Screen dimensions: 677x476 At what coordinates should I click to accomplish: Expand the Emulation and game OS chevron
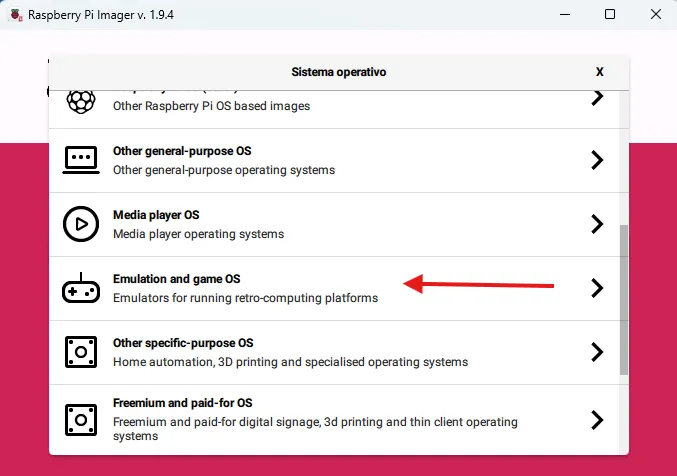[597, 288]
